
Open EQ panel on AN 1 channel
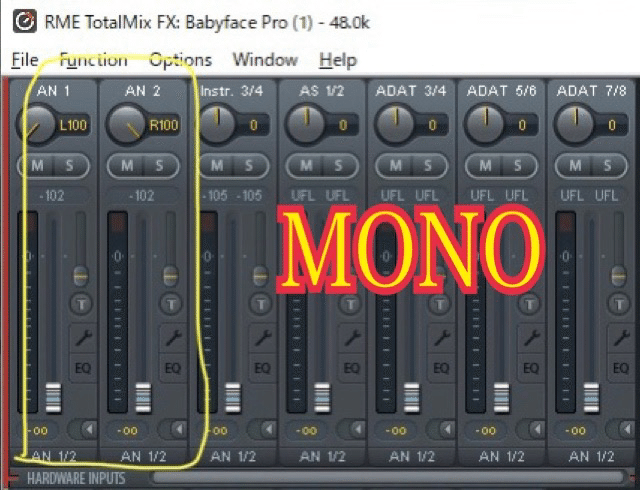[x=83, y=368]
